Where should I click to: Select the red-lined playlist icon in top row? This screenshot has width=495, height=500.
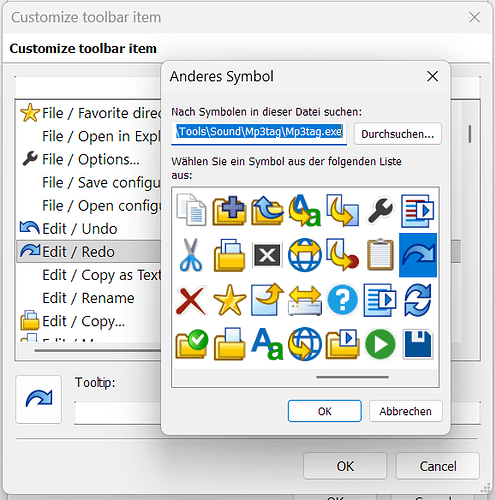click(x=418, y=211)
